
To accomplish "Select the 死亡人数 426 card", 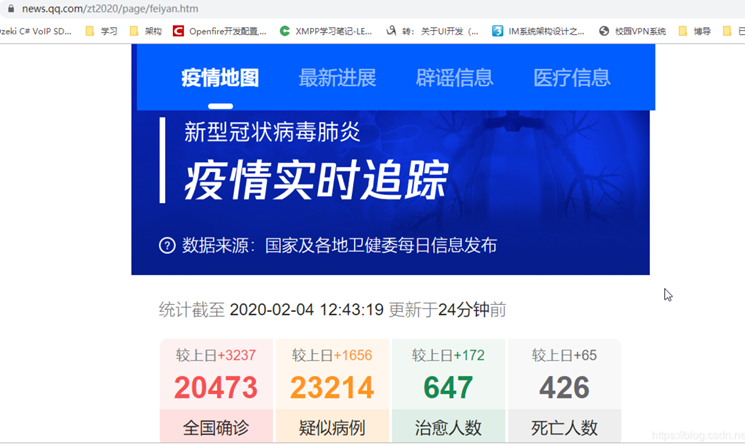I will [x=564, y=390].
